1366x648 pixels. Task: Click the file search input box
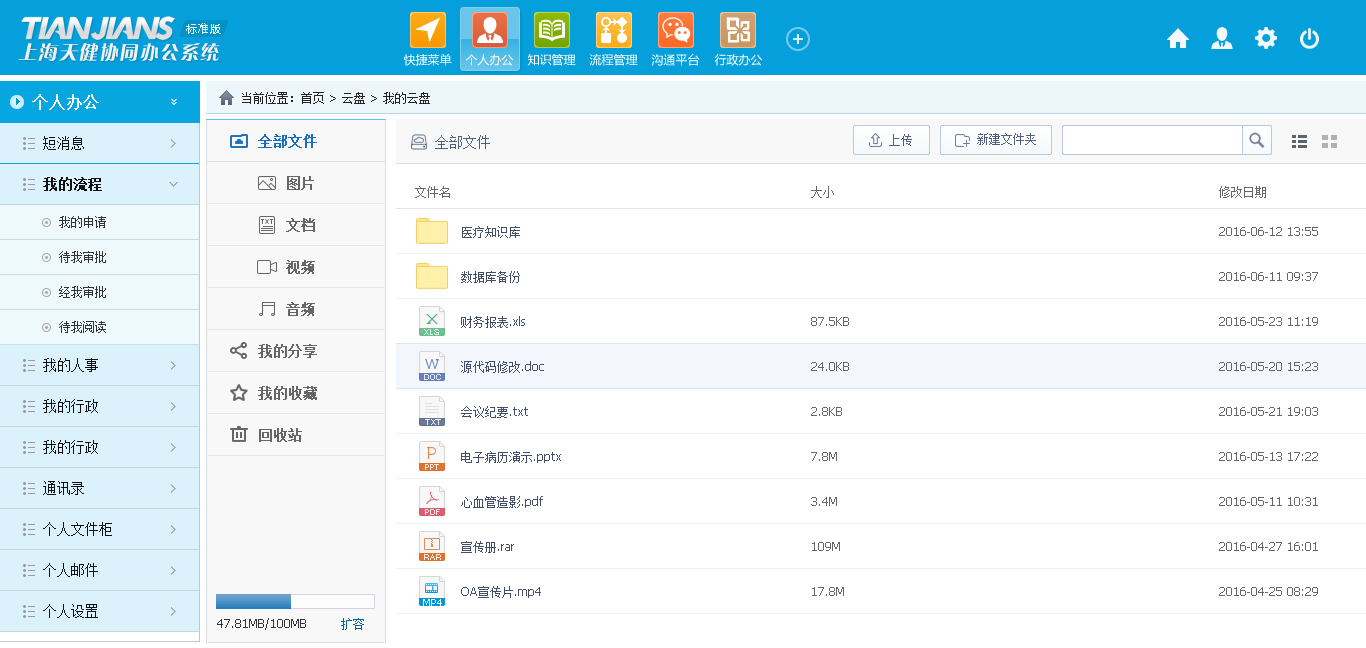click(1152, 140)
